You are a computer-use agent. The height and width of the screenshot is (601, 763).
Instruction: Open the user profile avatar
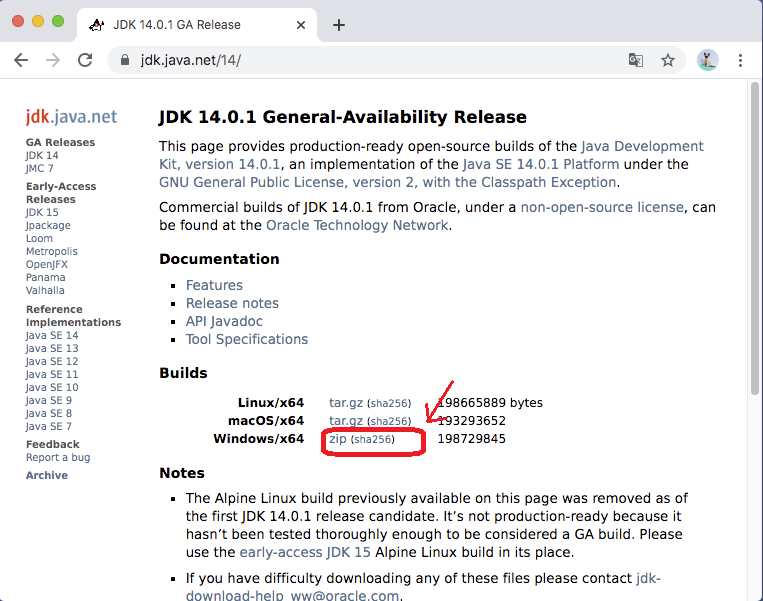tap(707, 60)
